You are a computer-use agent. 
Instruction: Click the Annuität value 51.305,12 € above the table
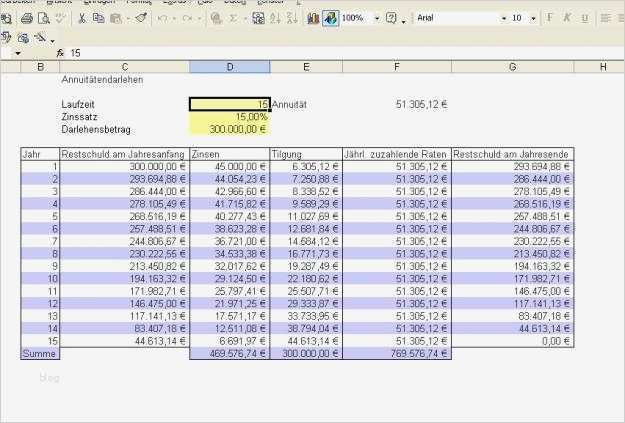click(x=421, y=104)
